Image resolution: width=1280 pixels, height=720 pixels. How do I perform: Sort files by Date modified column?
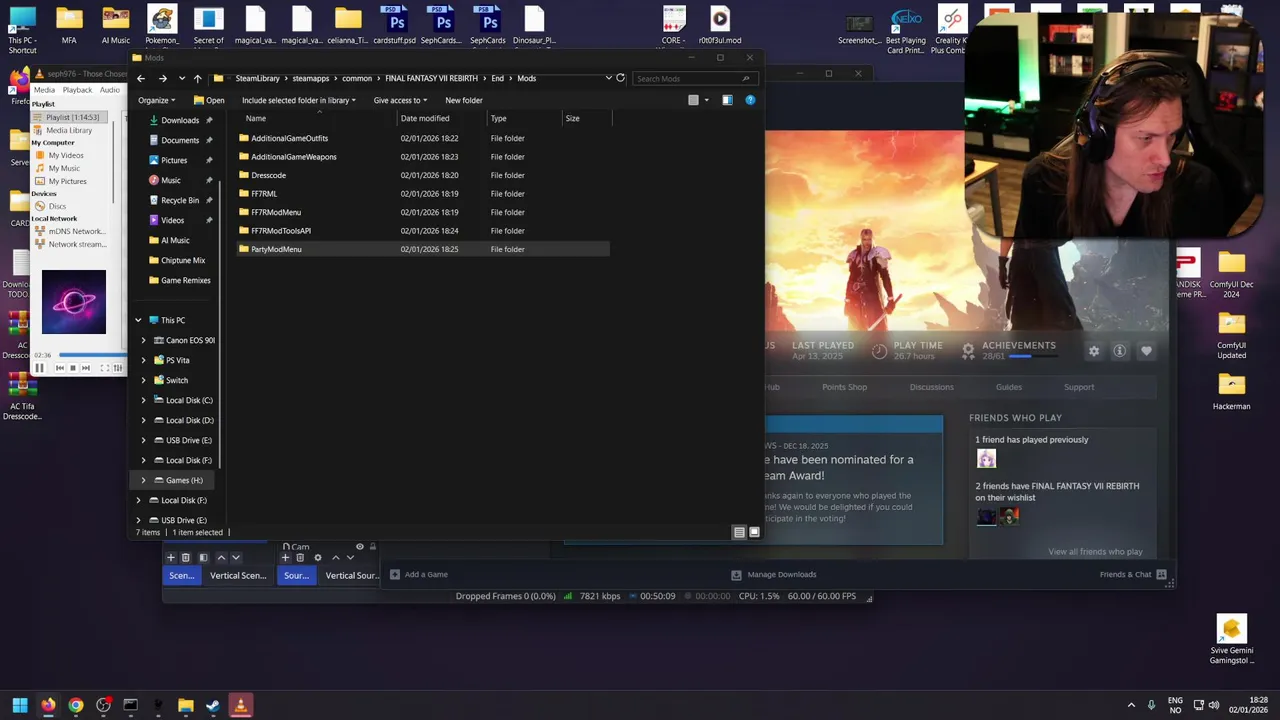425,118
